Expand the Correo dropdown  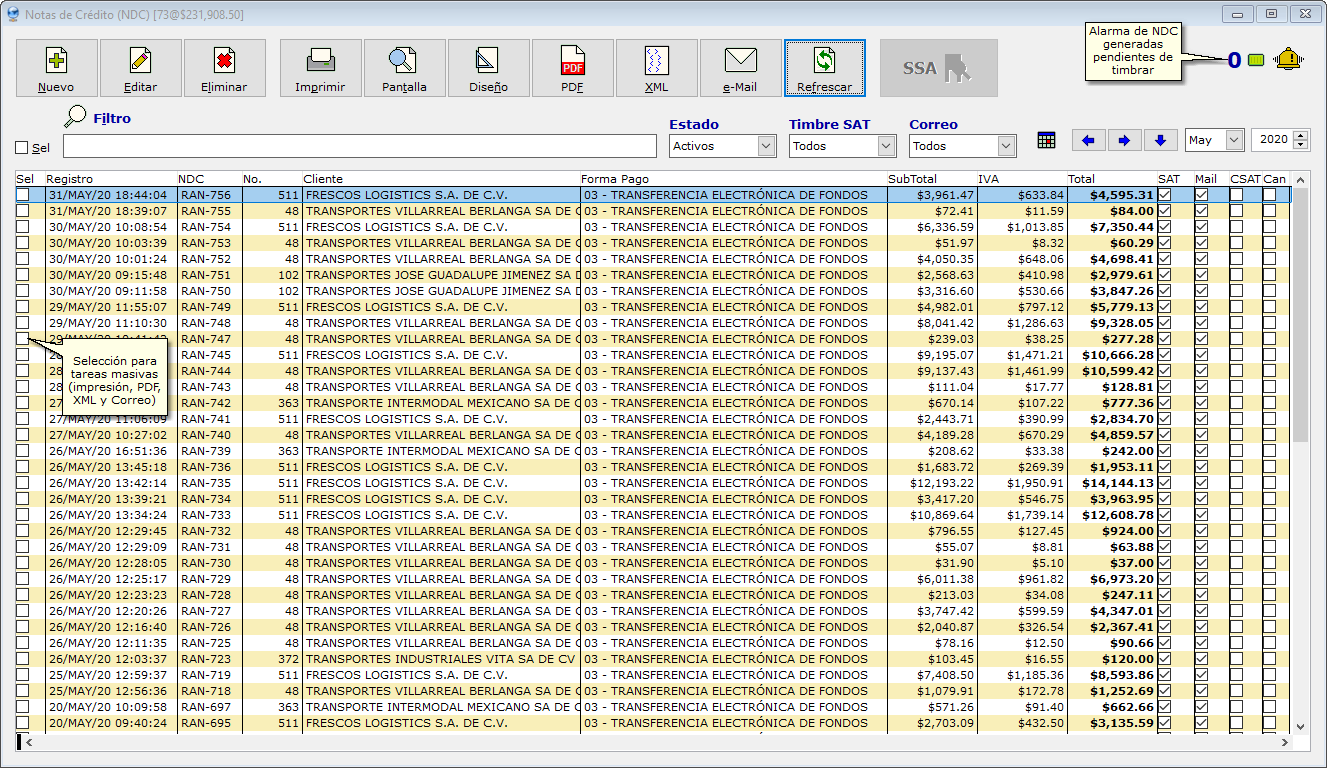[1006, 146]
